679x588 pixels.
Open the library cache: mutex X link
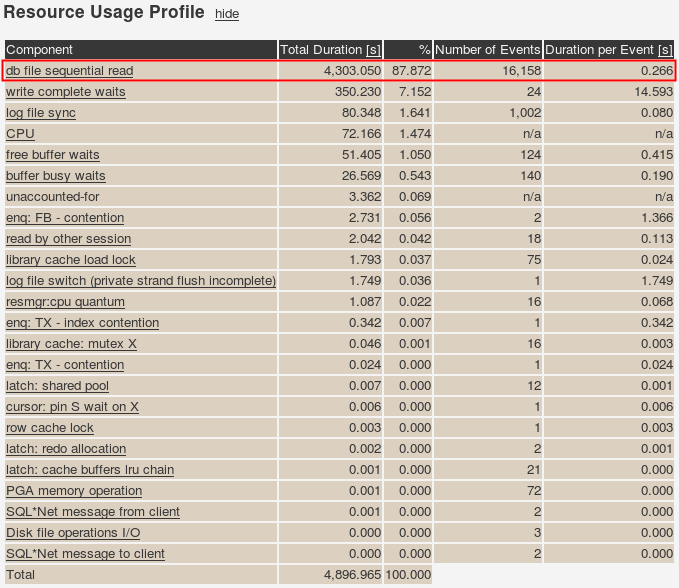coord(71,344)
